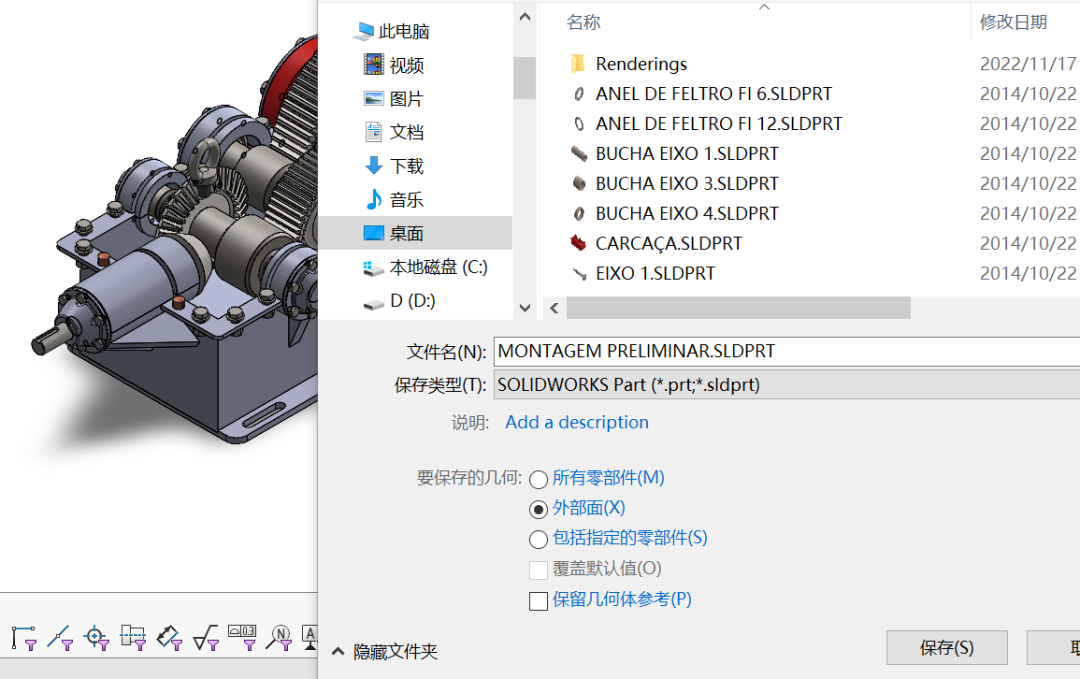This screenshot has width=1080, height=679.
Task: Collapse folders via 隐藏文件夹 chevron
Action: tap(338, 651)
